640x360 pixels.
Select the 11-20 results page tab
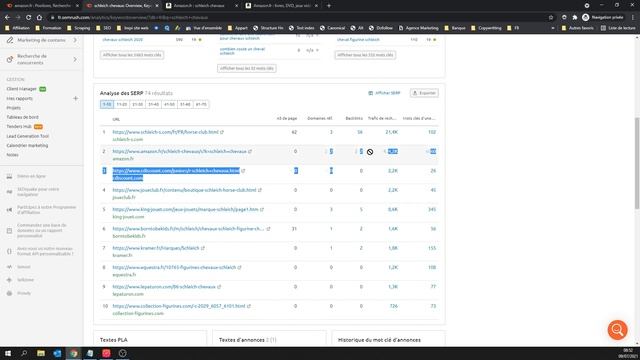122,104
